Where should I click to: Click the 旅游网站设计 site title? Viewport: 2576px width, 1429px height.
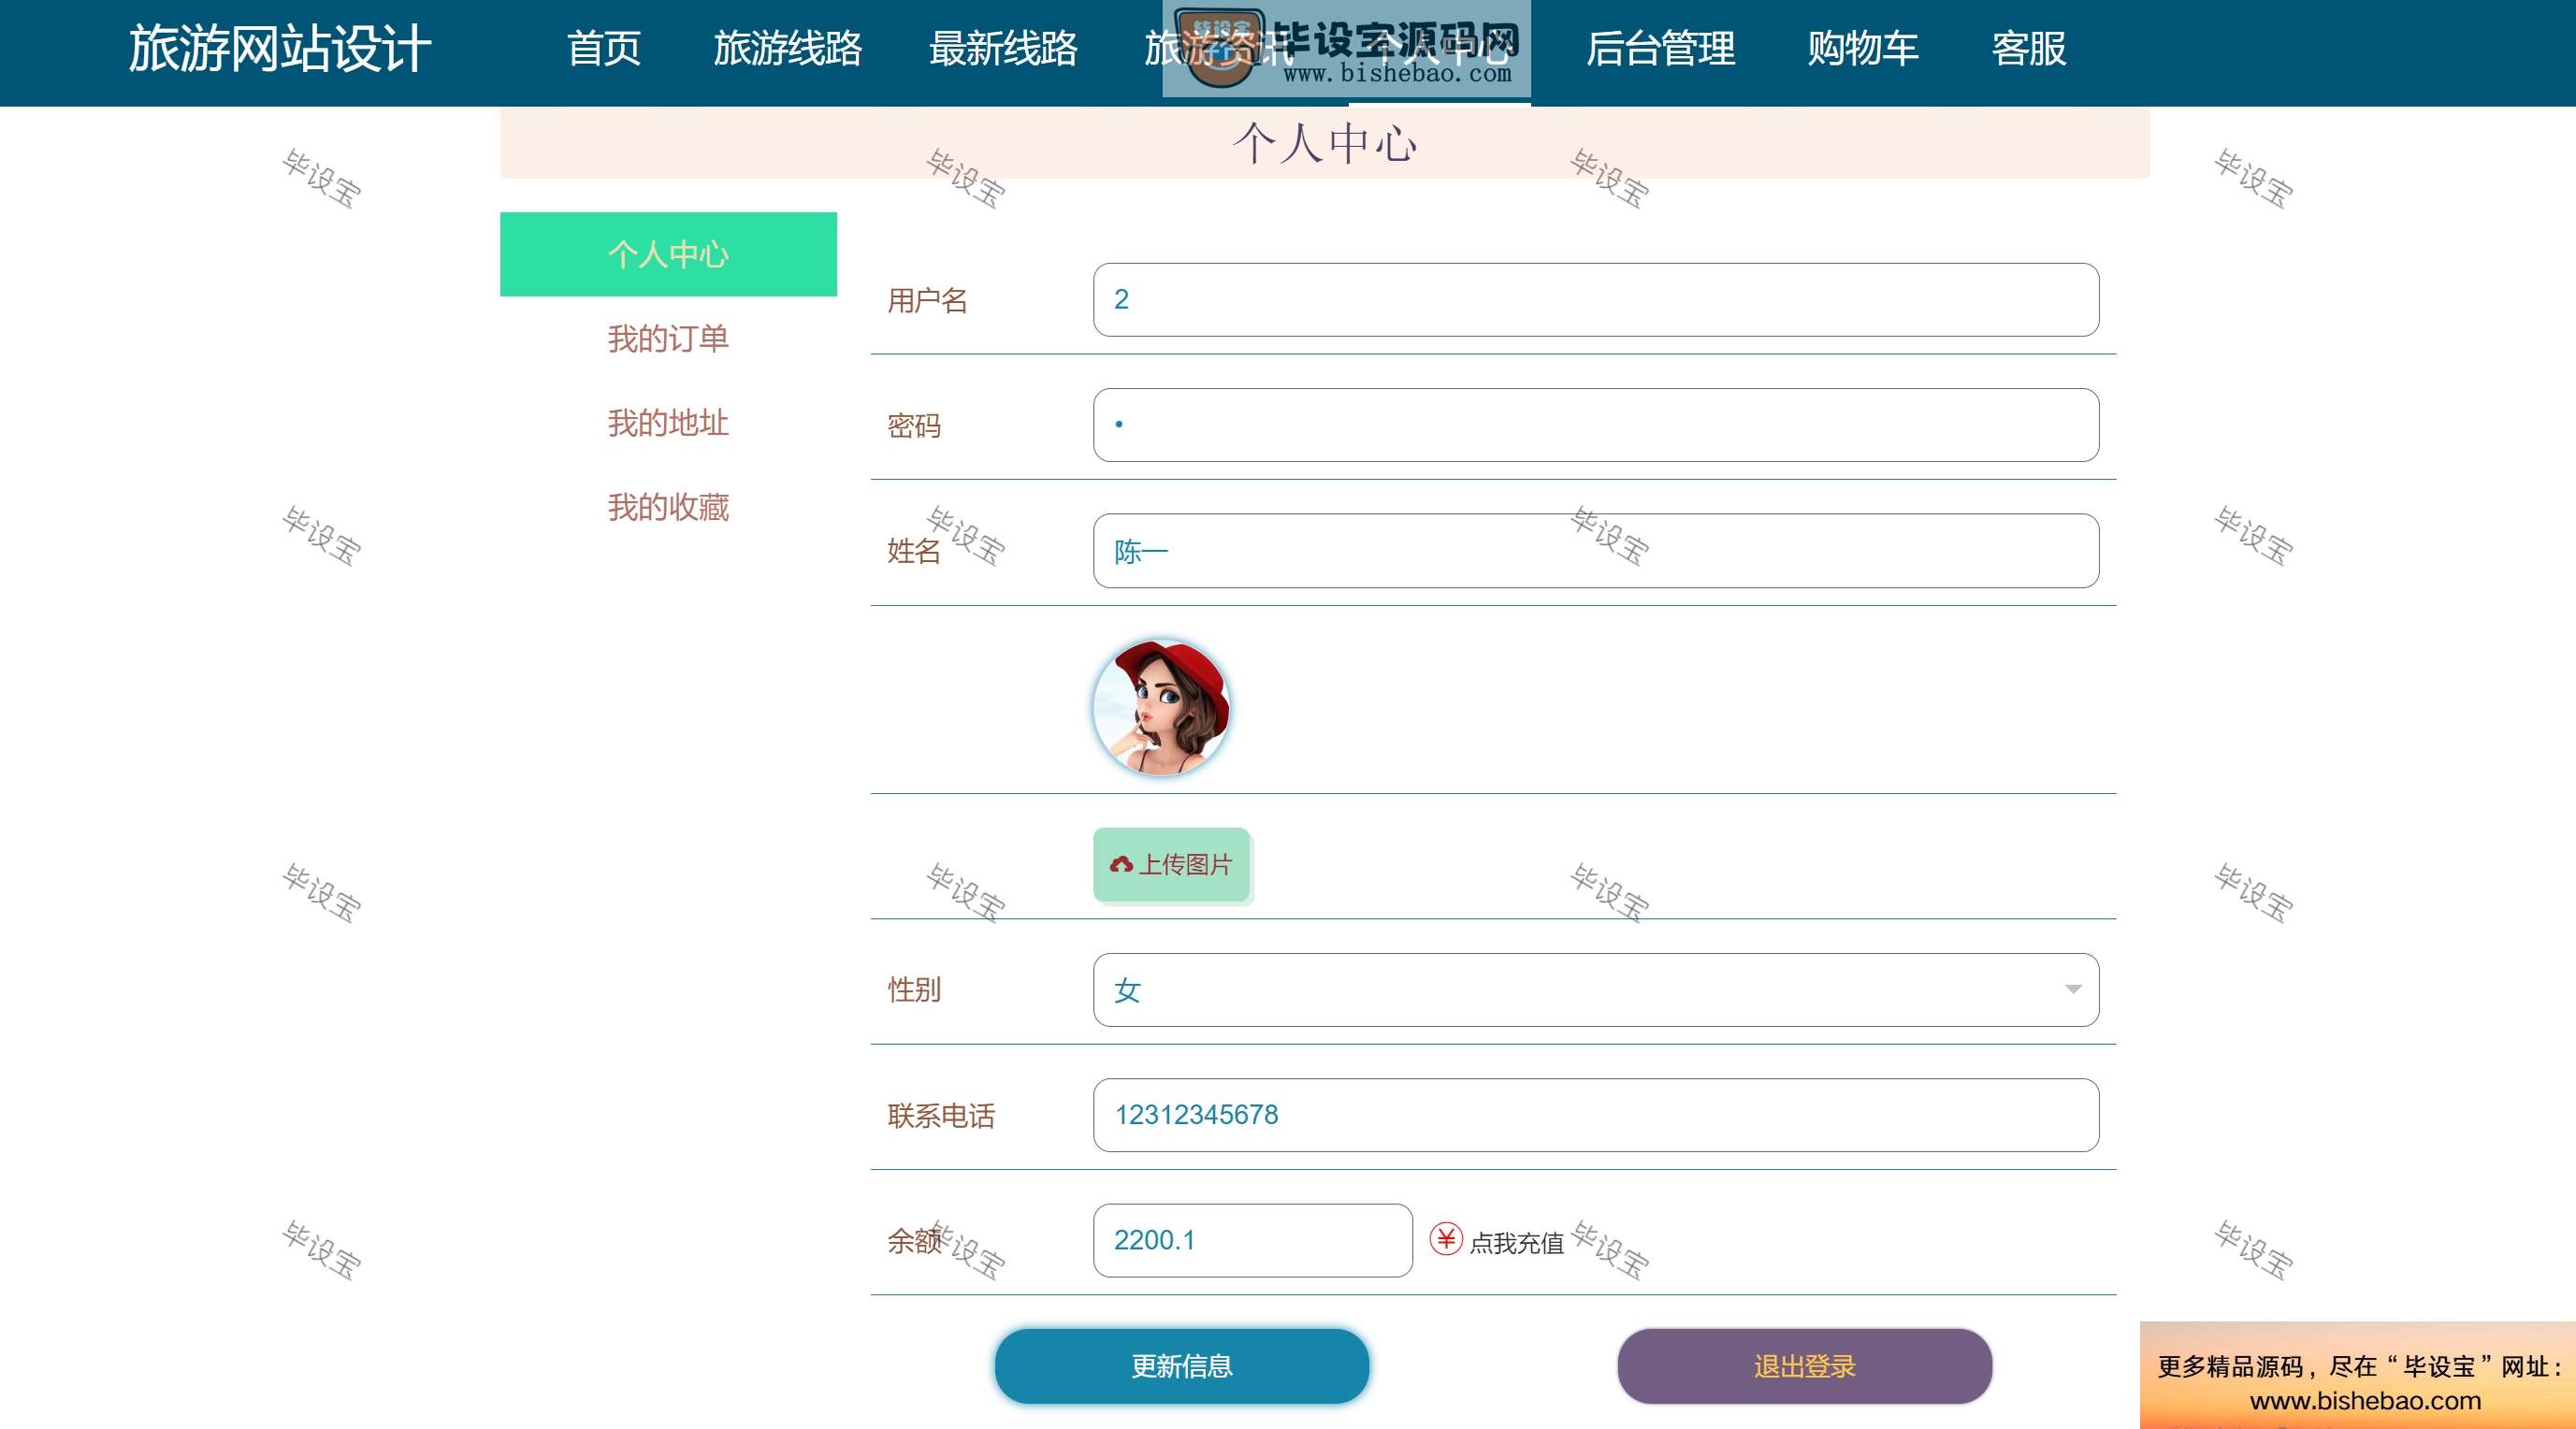(x=280, y=48)
